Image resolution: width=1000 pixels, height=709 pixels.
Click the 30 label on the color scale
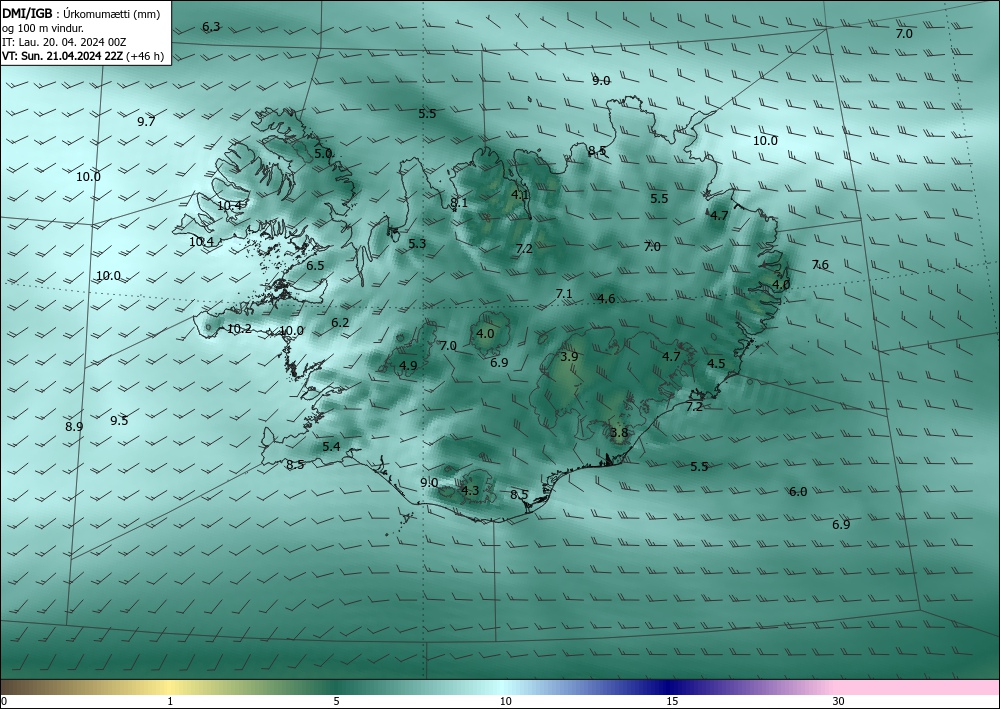click(x=839, y=701)
